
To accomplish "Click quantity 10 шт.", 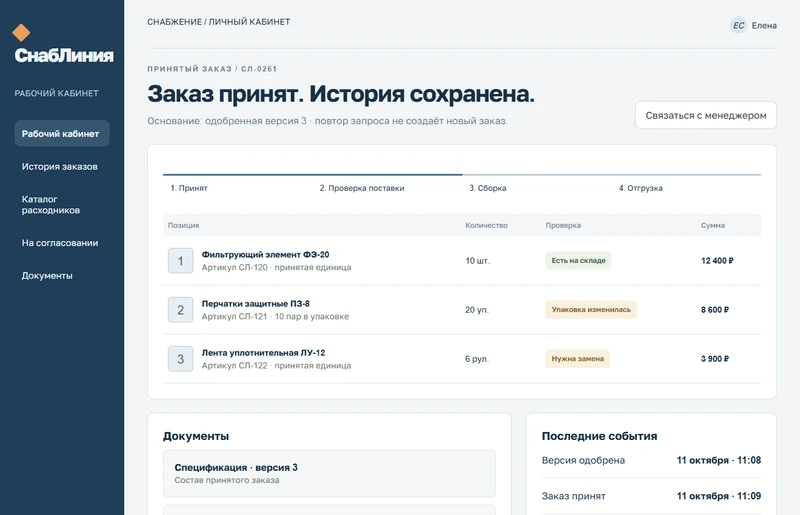I will pyautogui.click(x=477, y=261).
